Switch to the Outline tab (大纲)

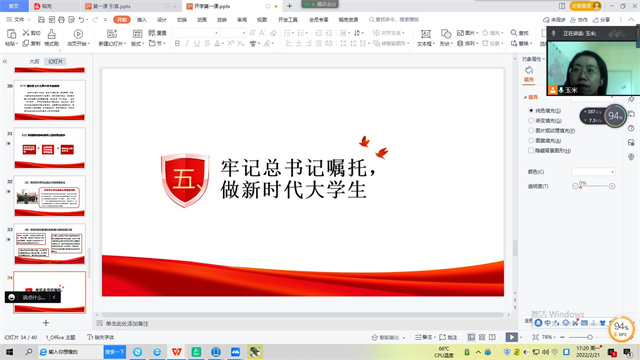(x=34, y=61)
